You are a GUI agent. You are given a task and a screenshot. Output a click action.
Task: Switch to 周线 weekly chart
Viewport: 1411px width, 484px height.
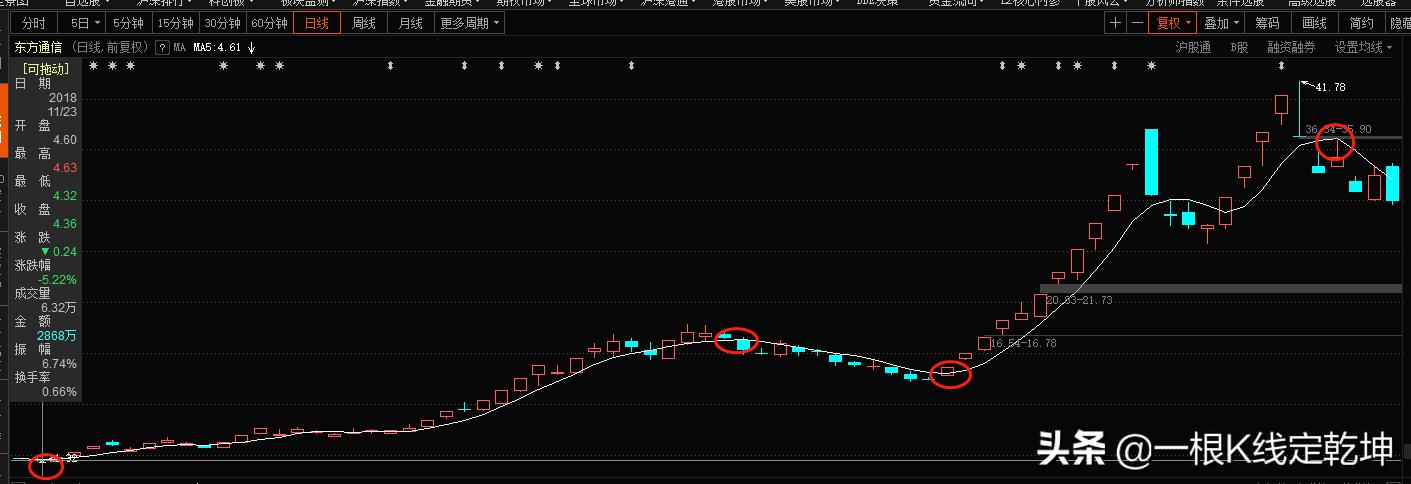[364, 23]
